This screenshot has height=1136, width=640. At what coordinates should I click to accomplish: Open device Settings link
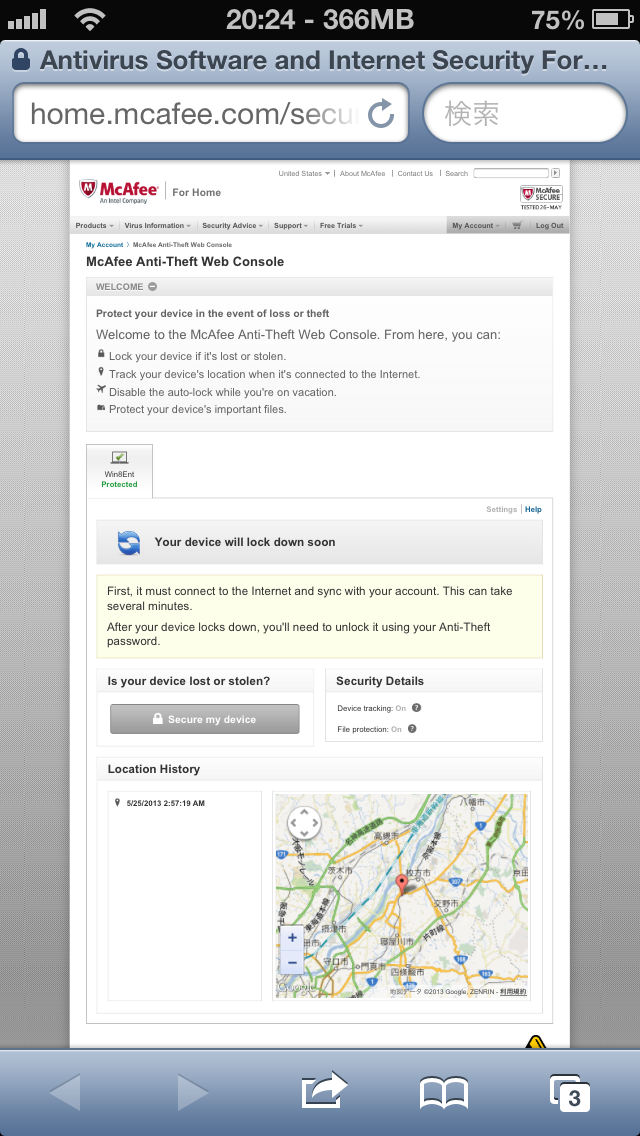pyautogui.click(x=502, y=509)
